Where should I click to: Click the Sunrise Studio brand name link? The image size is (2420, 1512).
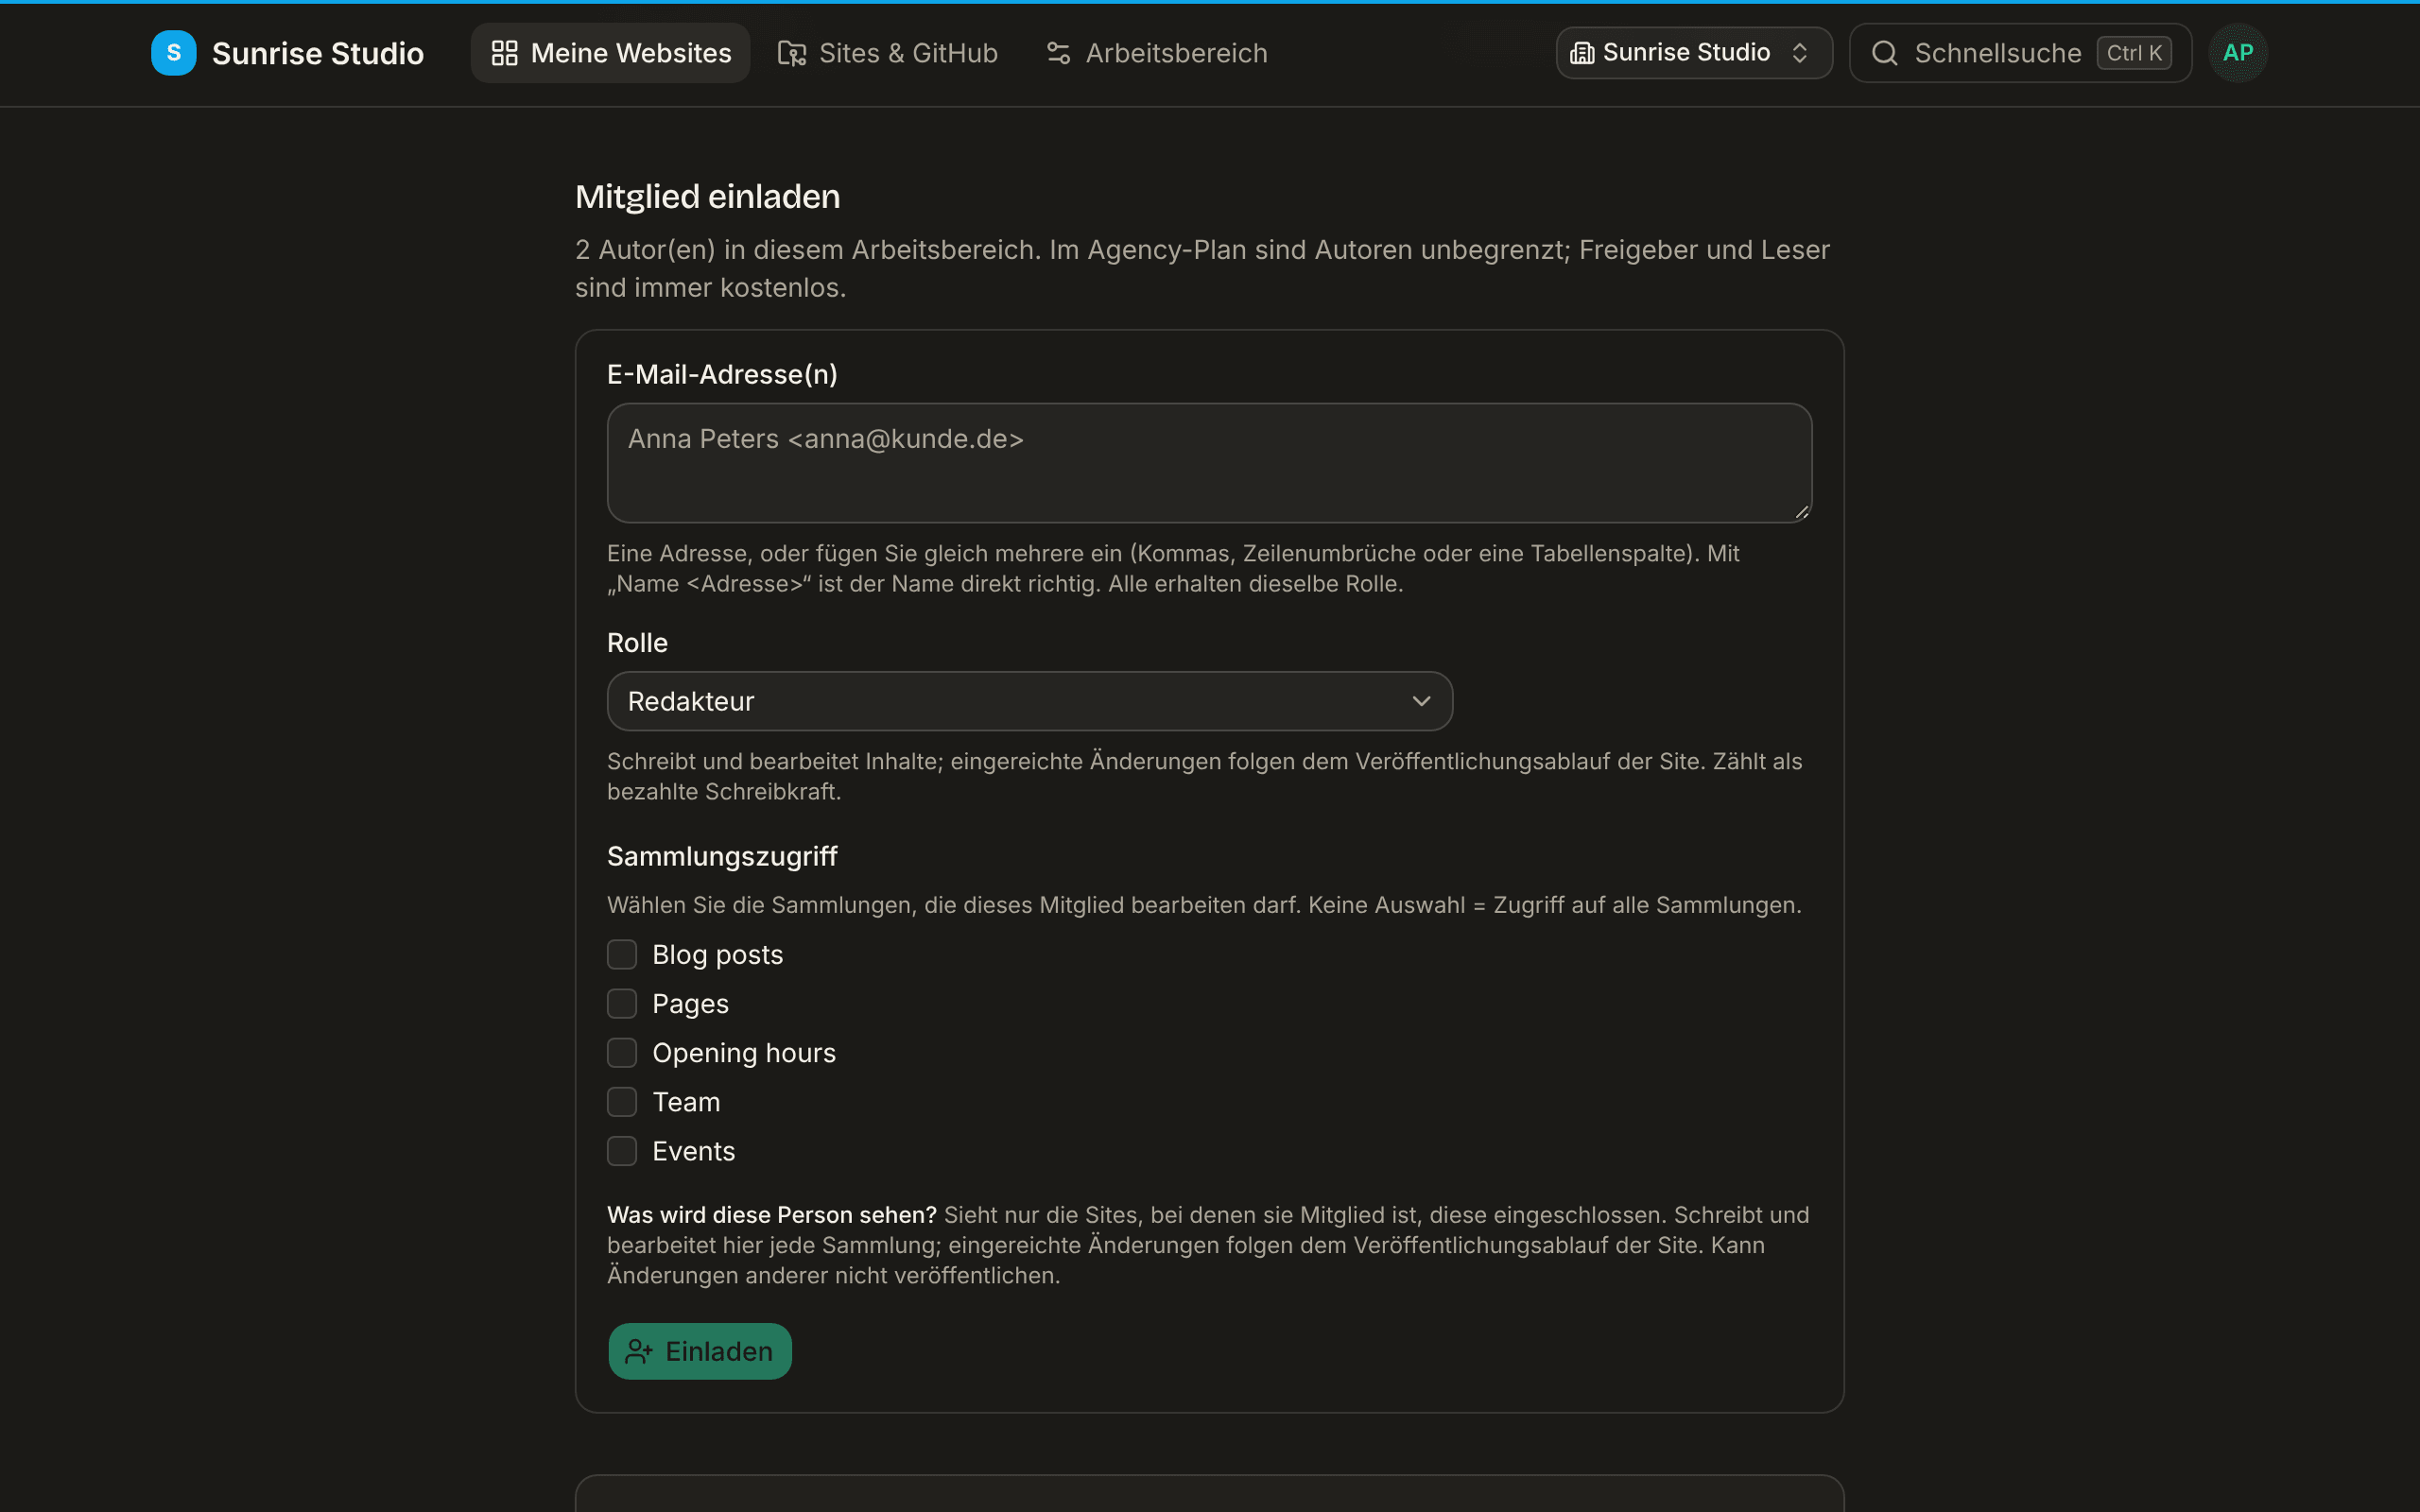tap(318, 53)
